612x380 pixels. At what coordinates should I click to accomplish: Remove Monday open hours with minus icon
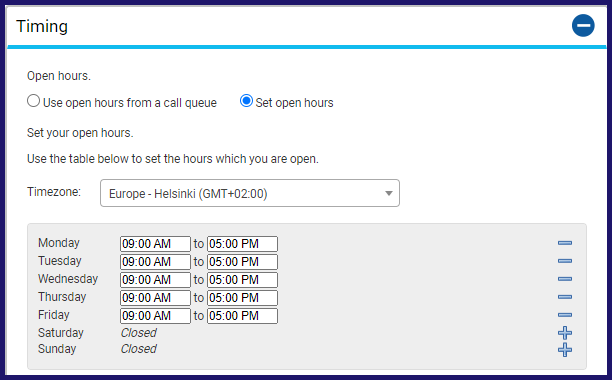click(565, 243)
